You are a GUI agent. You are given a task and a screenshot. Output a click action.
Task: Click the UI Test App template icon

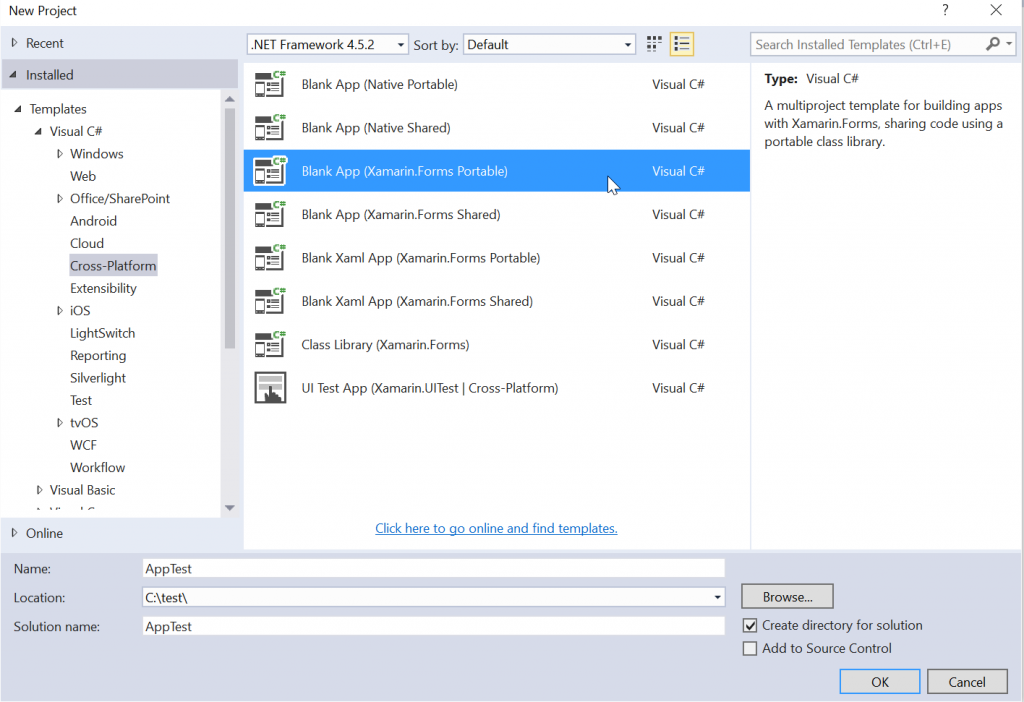coord(270,388)
